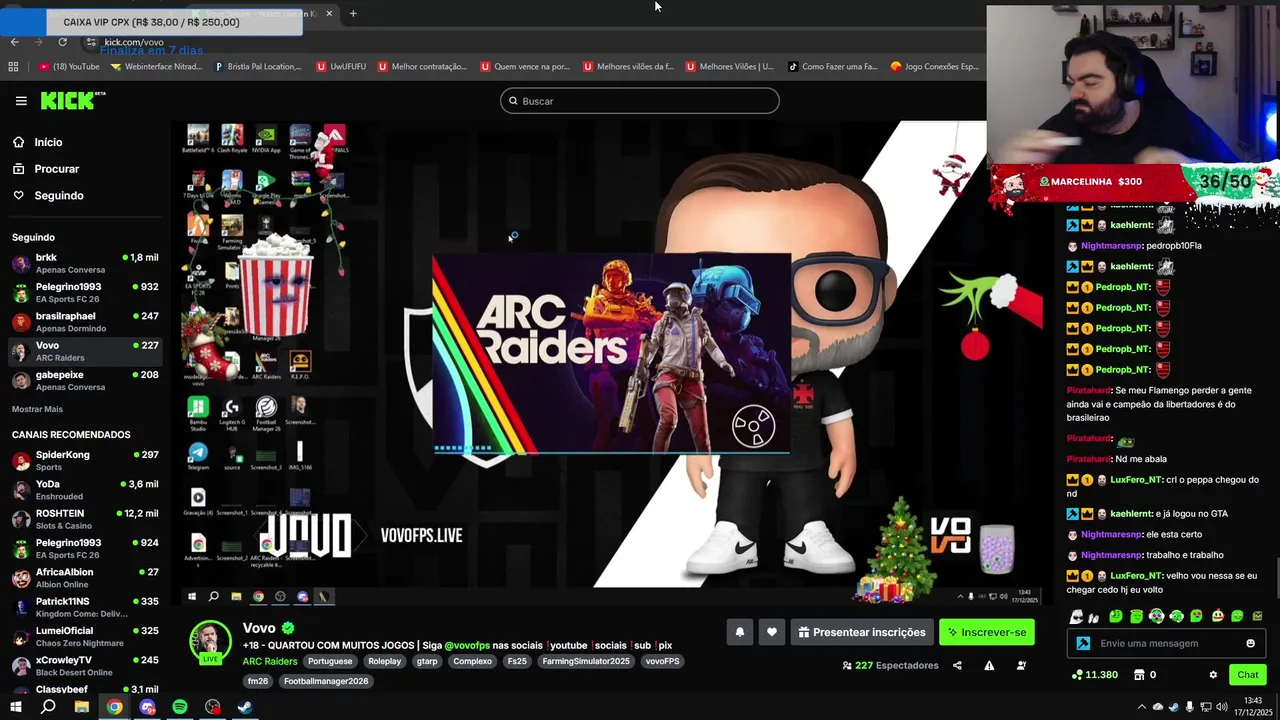Click the volume speaker tray icon
The width and height of the screenshot is (1280, 720).
coord(1221,707)
